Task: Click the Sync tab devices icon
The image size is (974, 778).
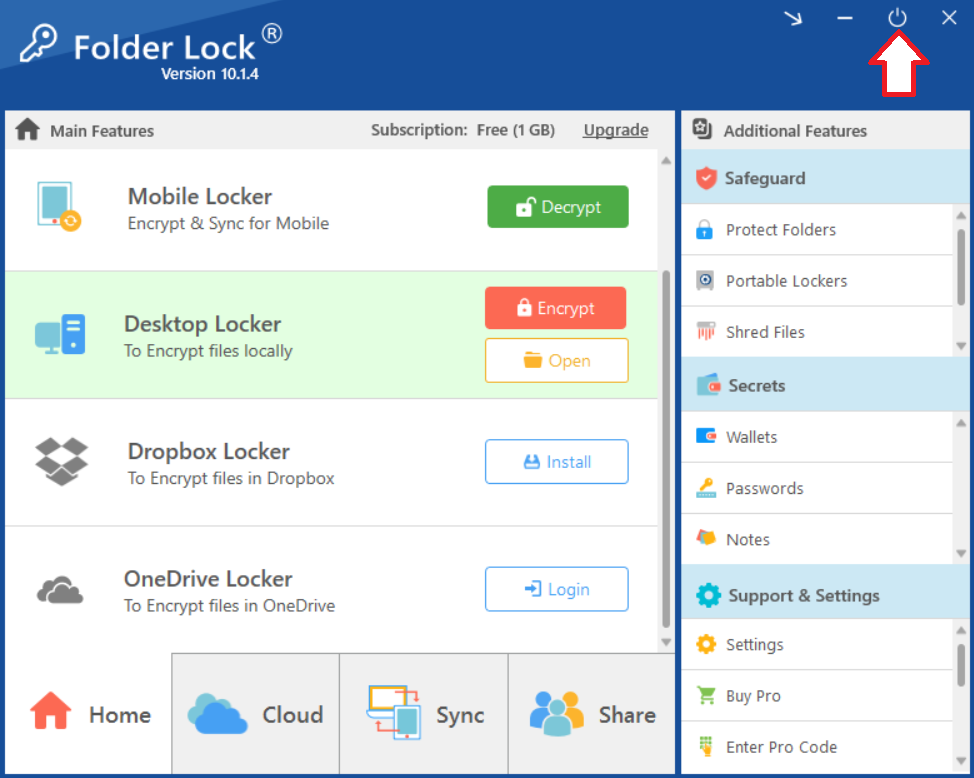Action: [394, 712]
